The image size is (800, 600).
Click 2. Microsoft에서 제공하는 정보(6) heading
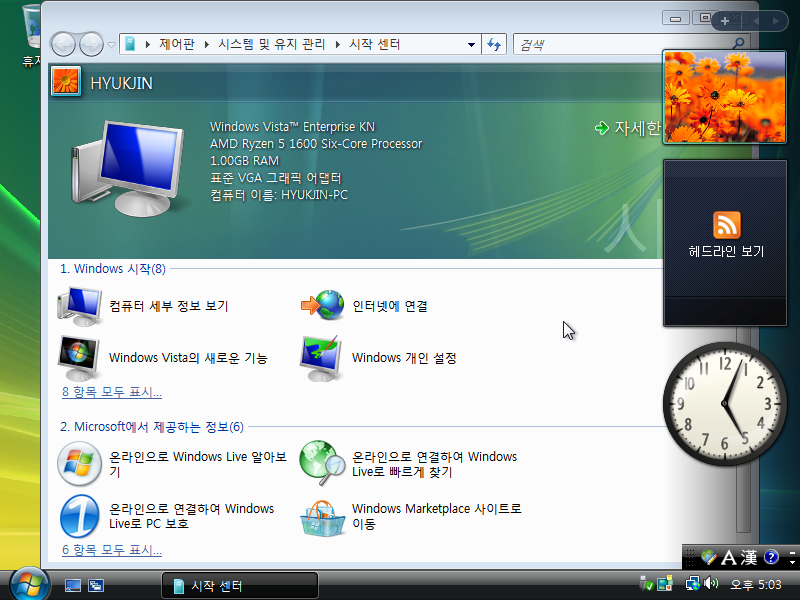(152, 427)
